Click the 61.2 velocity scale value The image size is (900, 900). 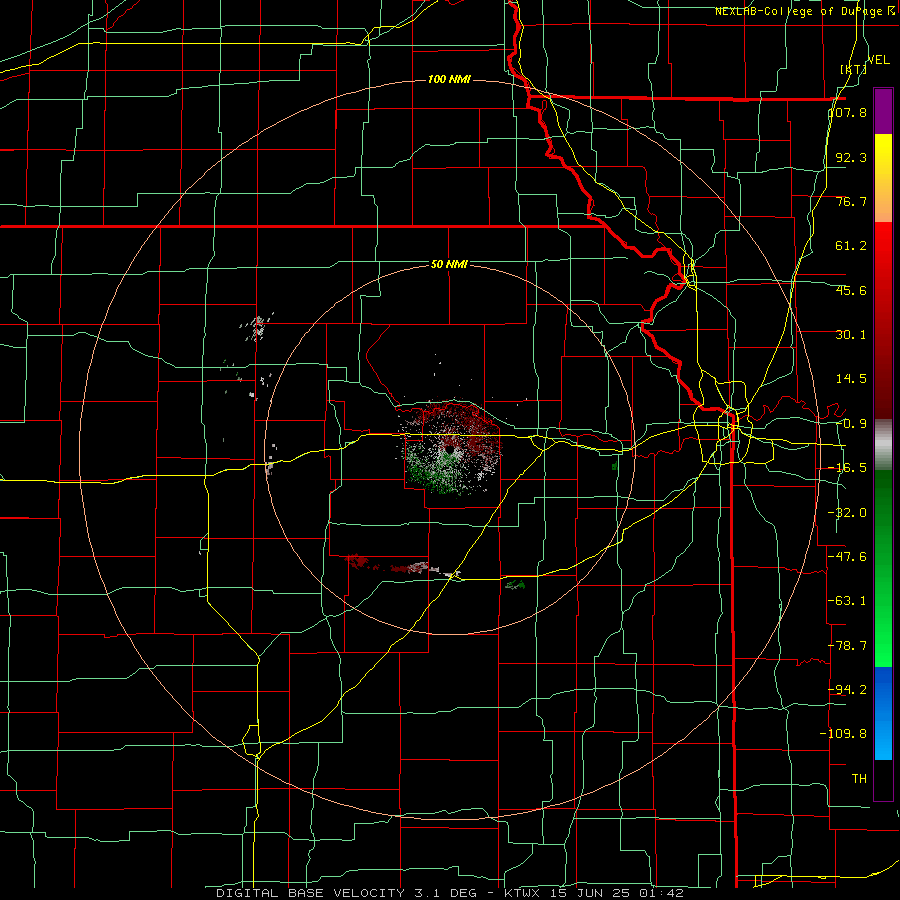tap(851, 246)
